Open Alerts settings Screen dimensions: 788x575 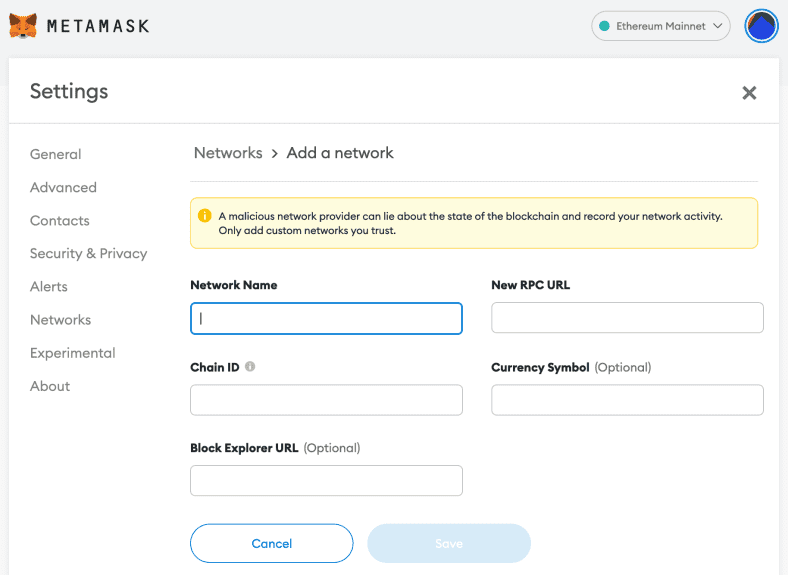pyautogui.click(x=49, y=286)
